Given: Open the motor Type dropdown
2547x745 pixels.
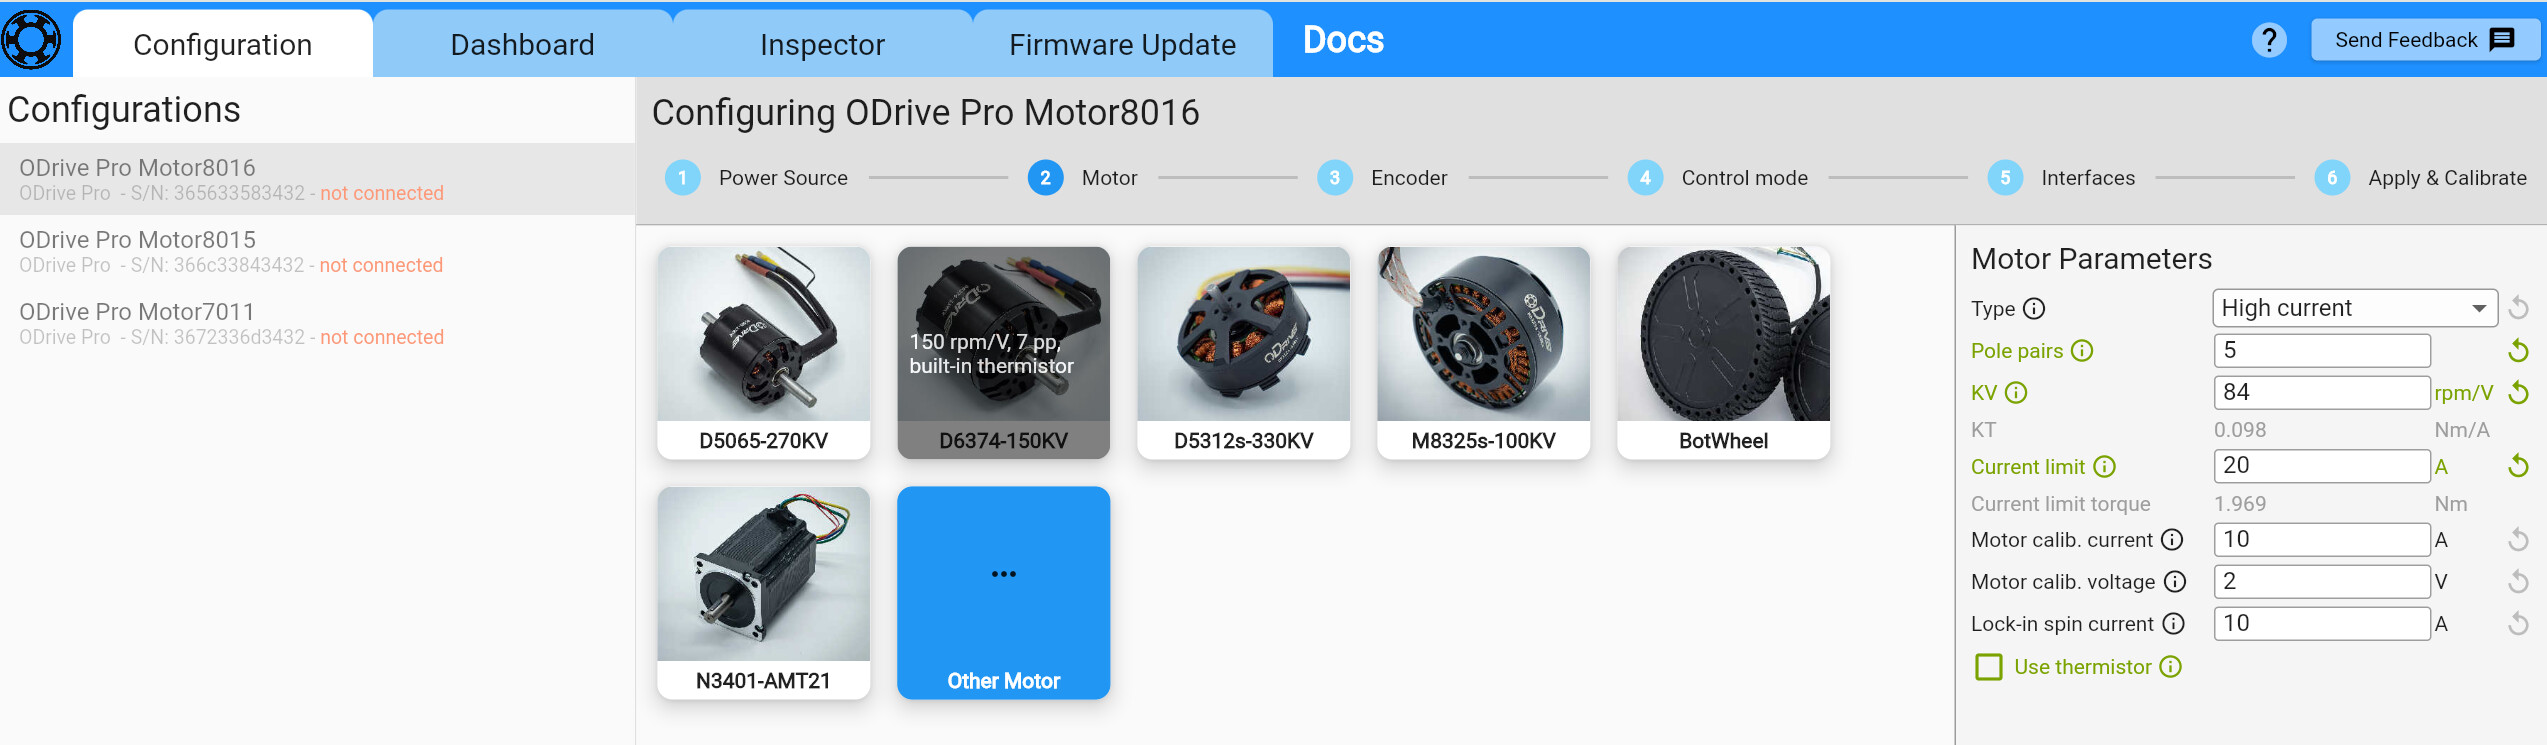Looking at the screenshot, I should pos(2355,308).
